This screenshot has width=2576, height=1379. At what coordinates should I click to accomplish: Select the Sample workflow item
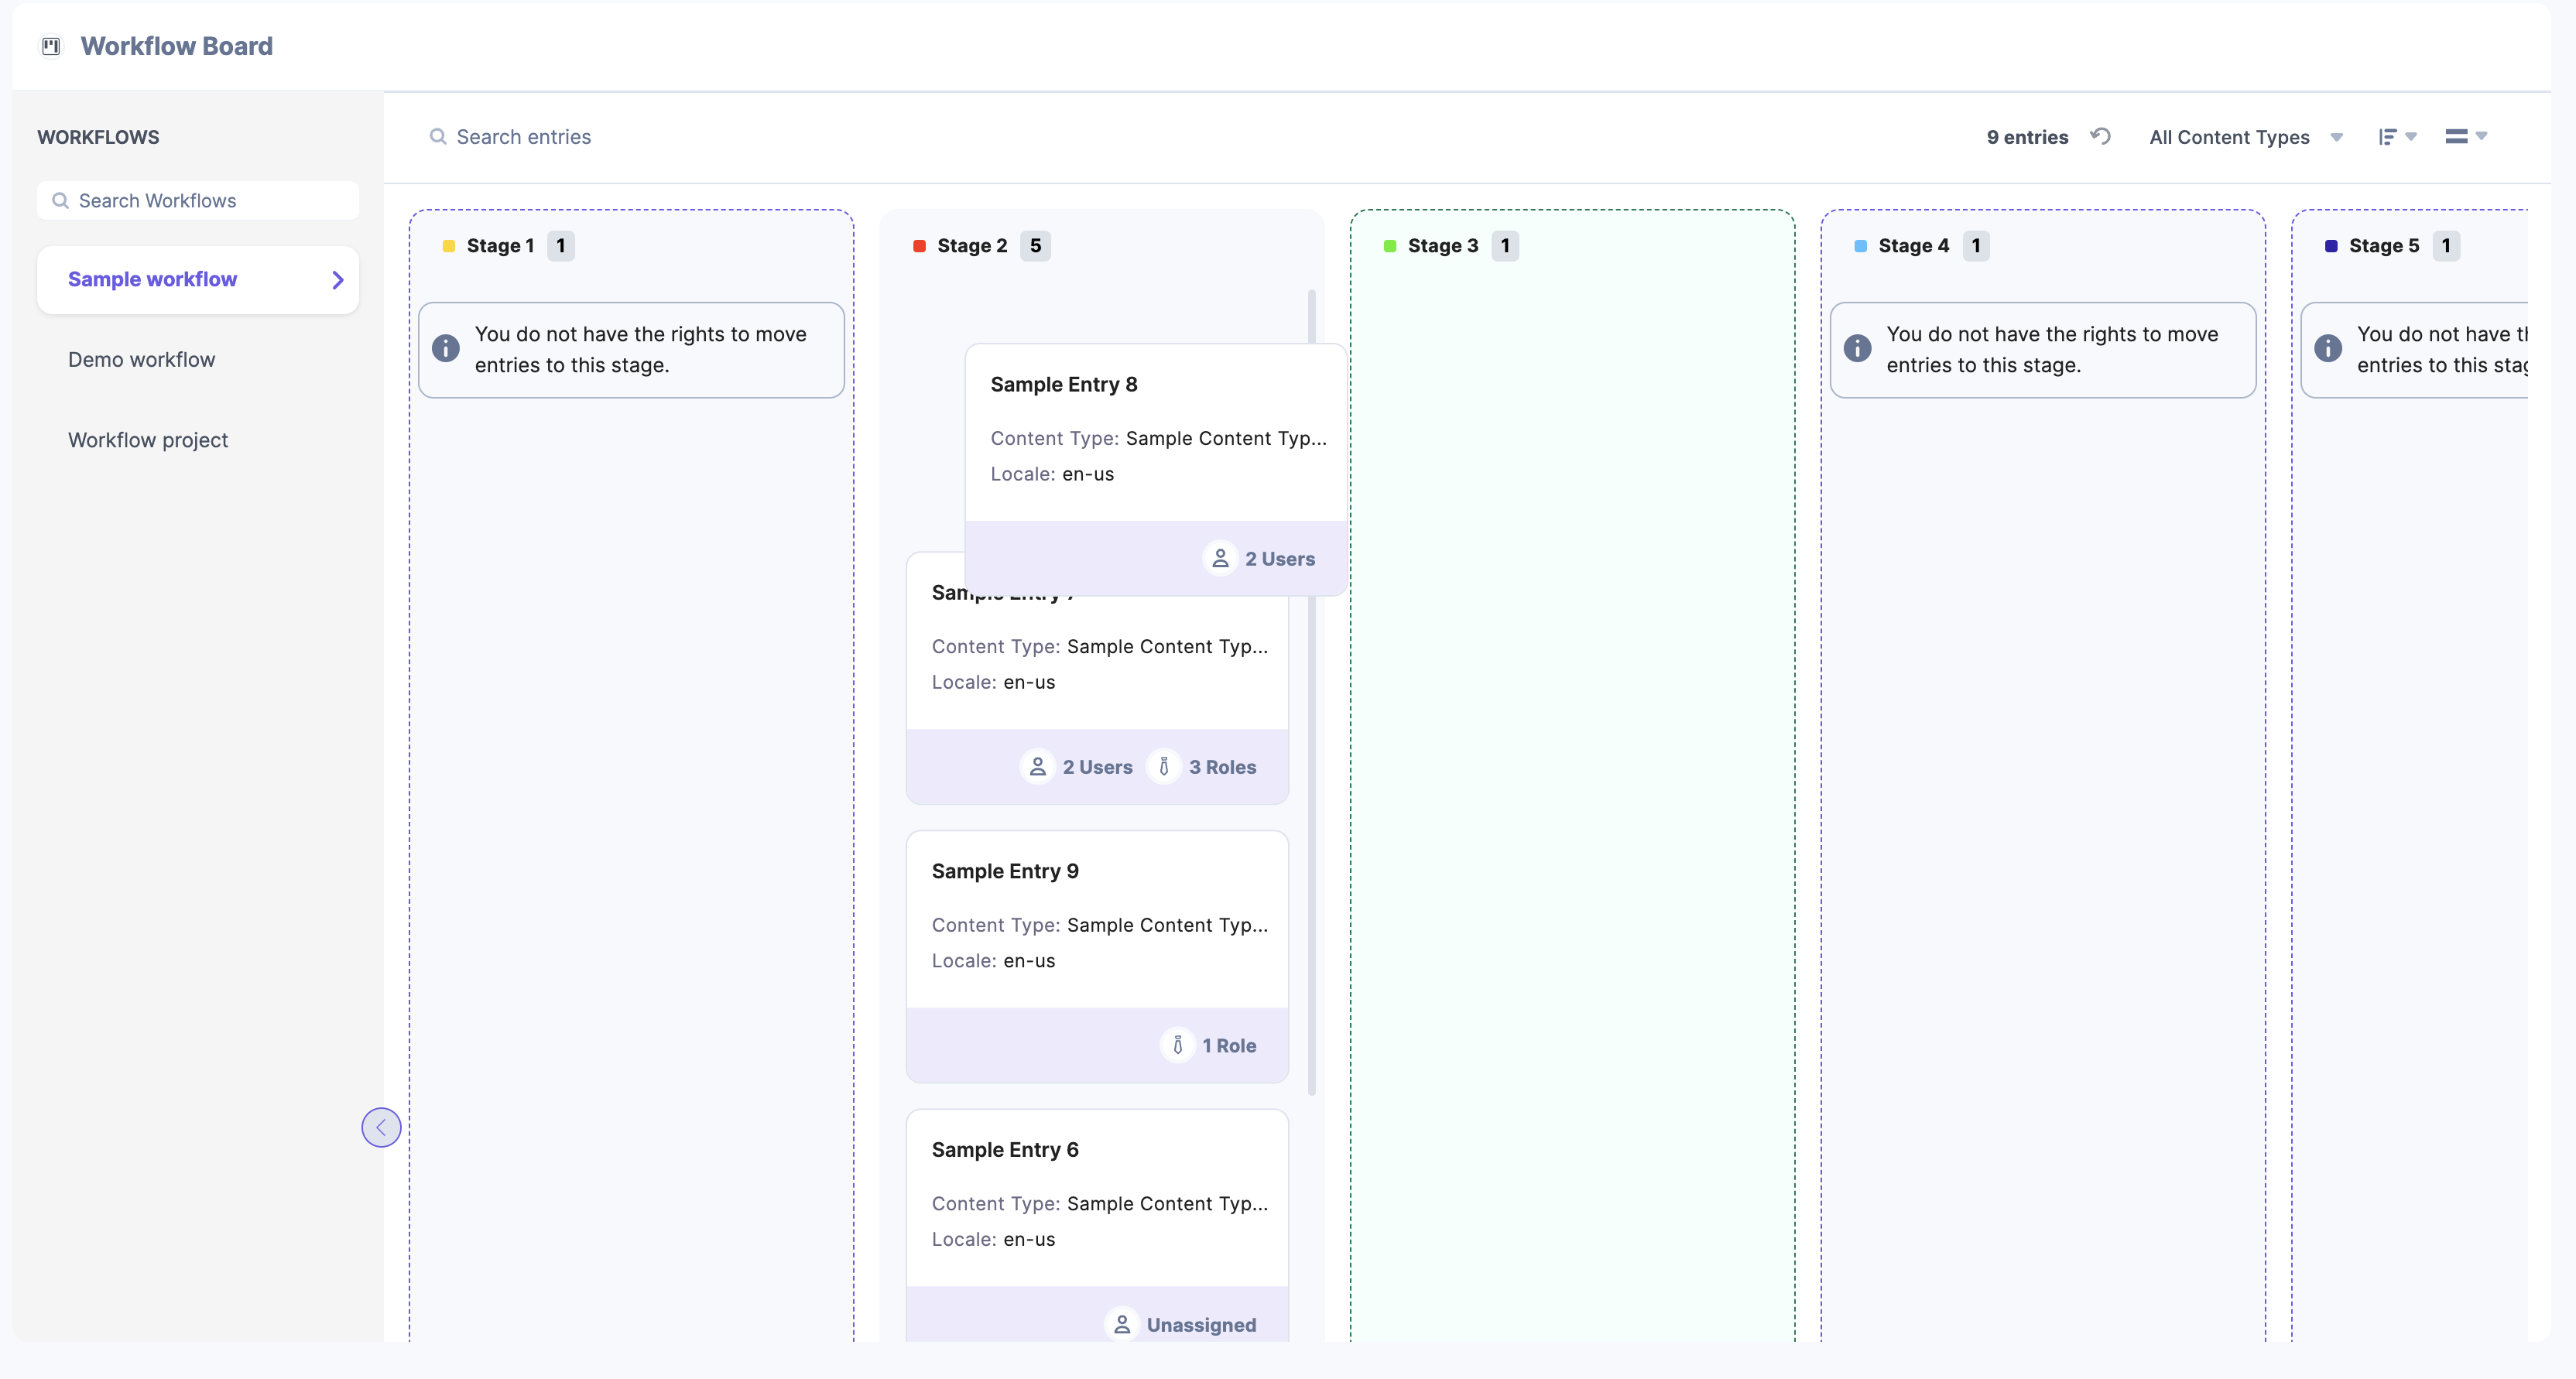pyautogui.click(x=198, y=280)
